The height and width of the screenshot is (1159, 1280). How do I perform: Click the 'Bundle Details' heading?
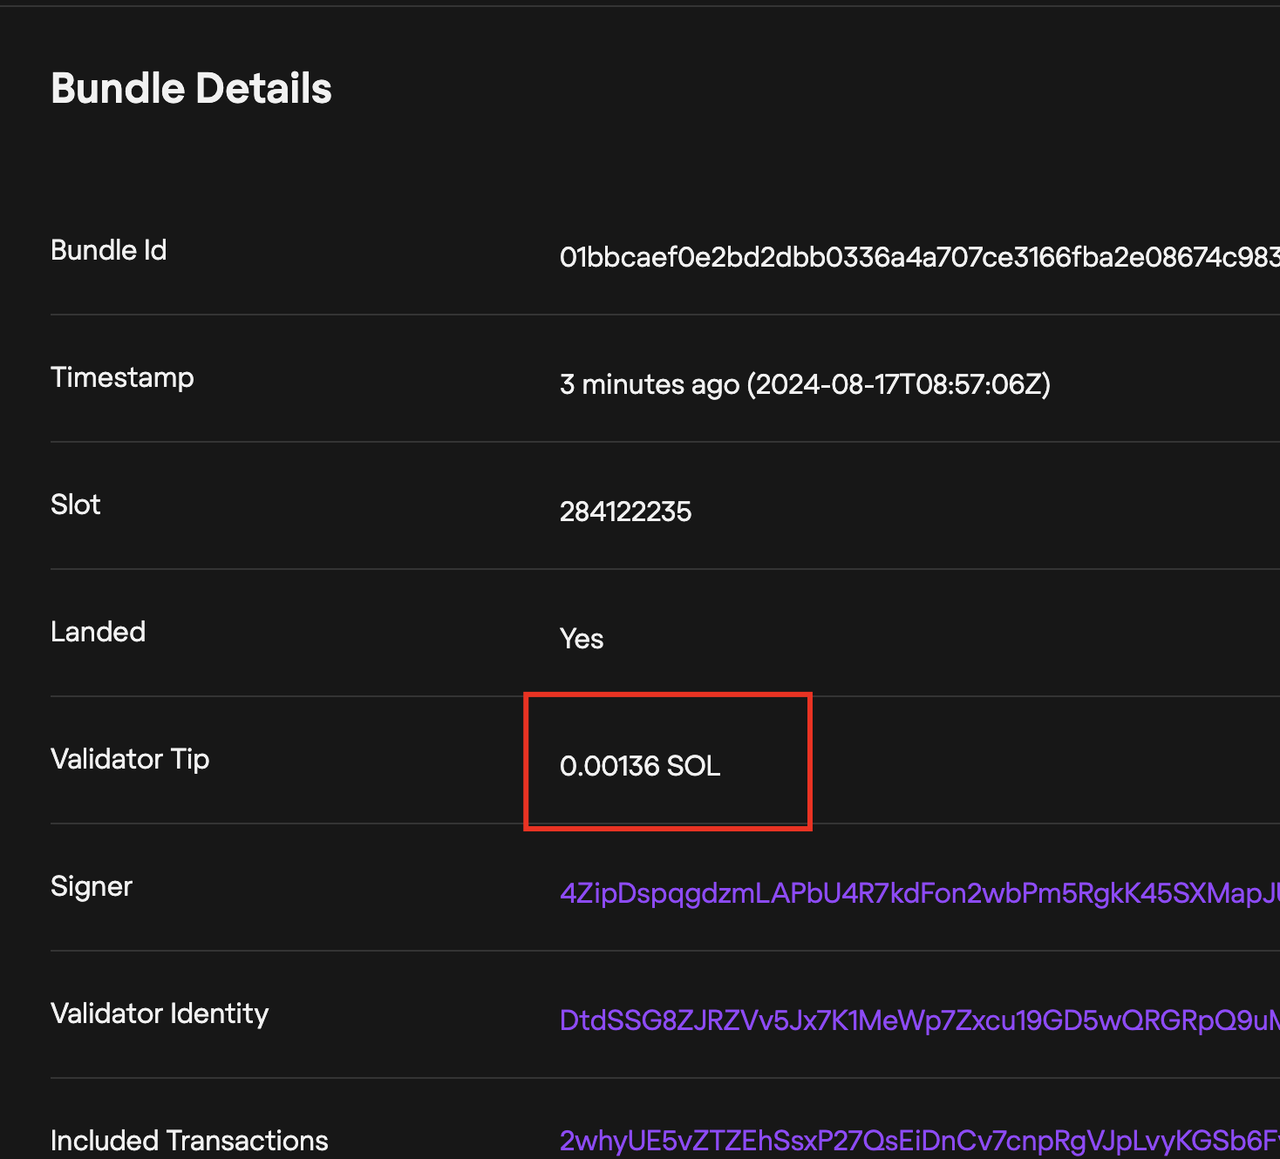point(191,88)
